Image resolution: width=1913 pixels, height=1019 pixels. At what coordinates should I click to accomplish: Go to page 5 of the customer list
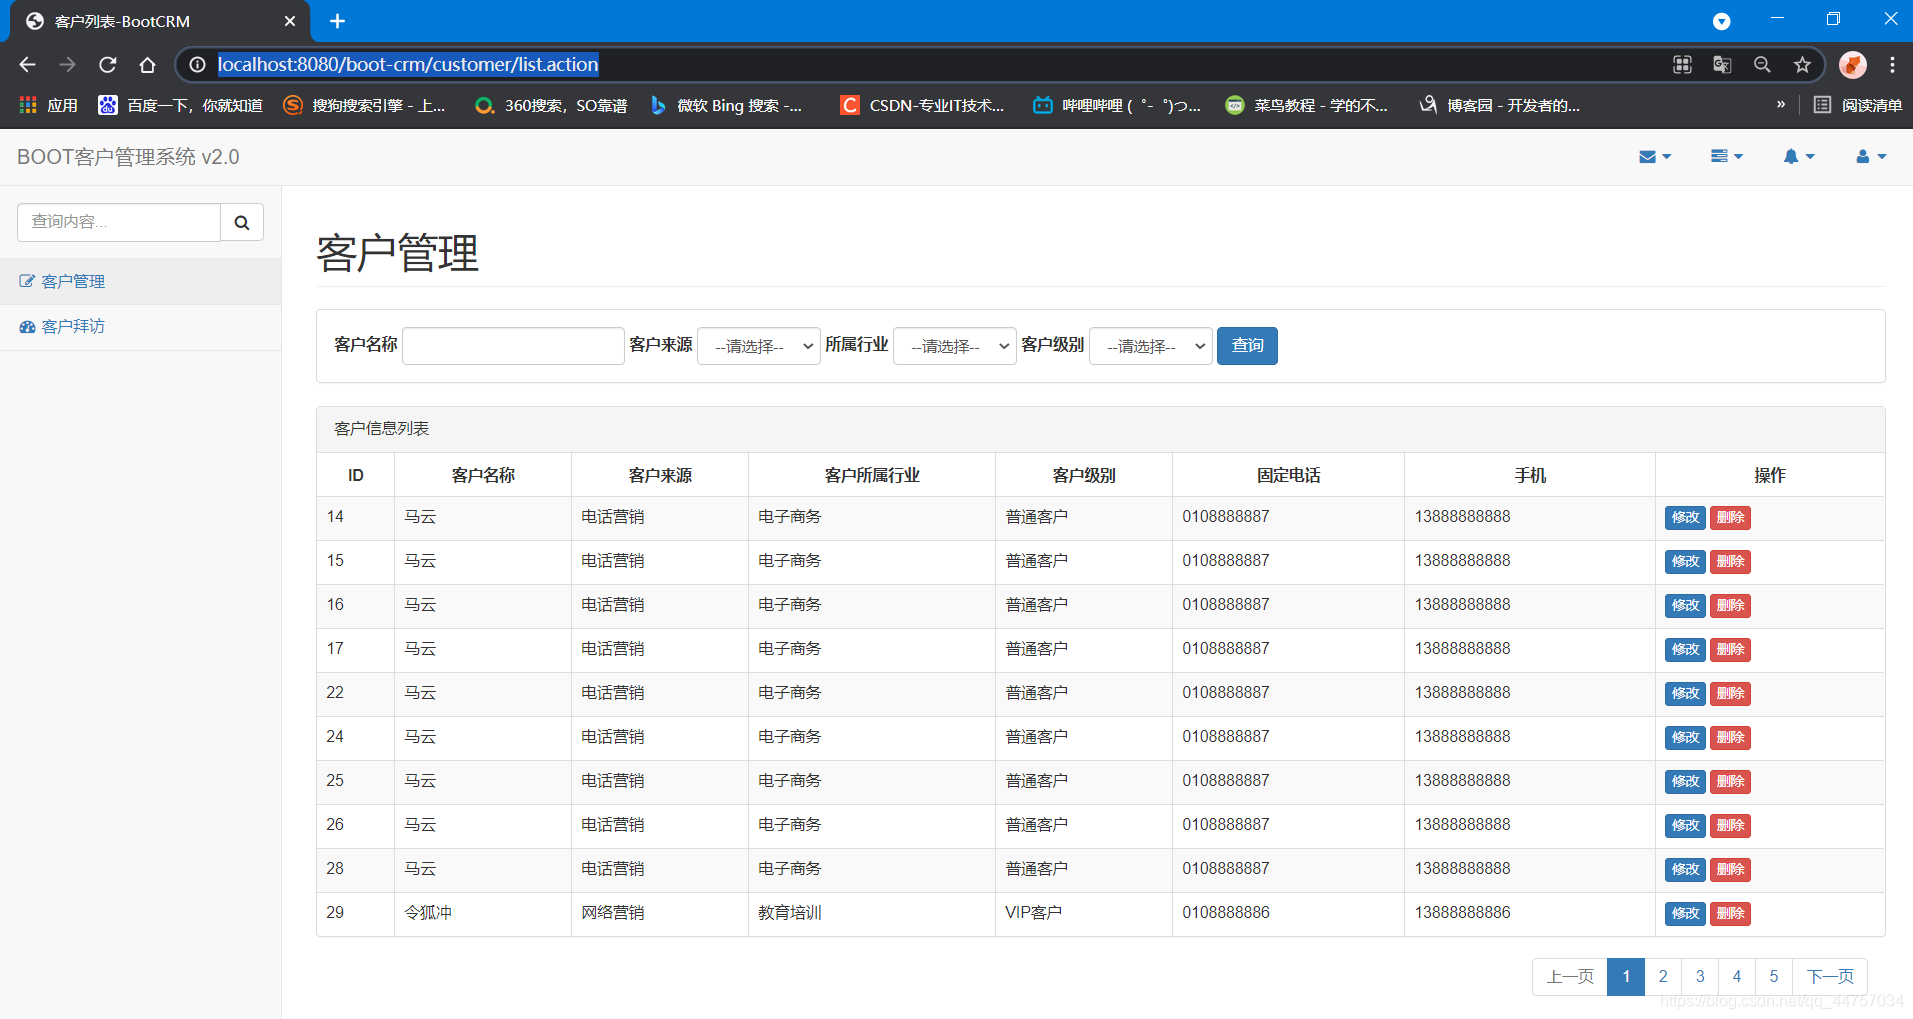pyautogui.click(x=1774, y=977)
